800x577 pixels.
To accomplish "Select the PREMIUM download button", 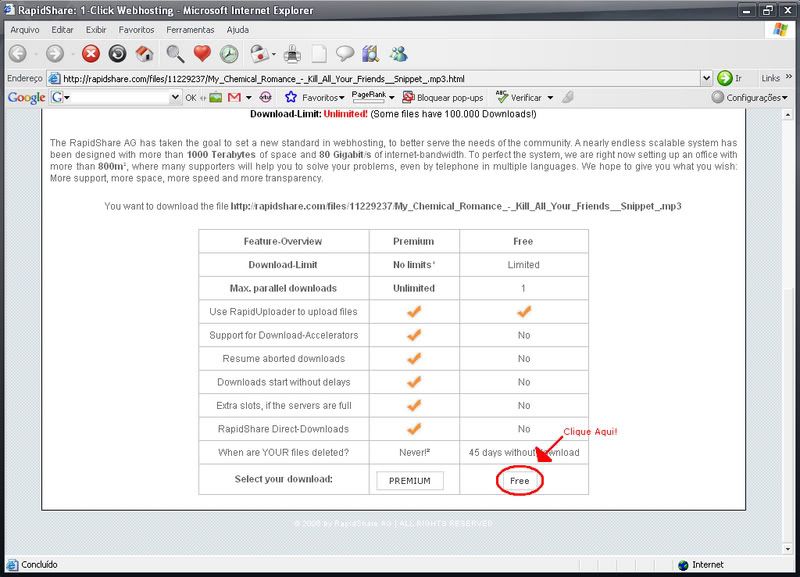I will pyautogui.click(x=409, y=481).
